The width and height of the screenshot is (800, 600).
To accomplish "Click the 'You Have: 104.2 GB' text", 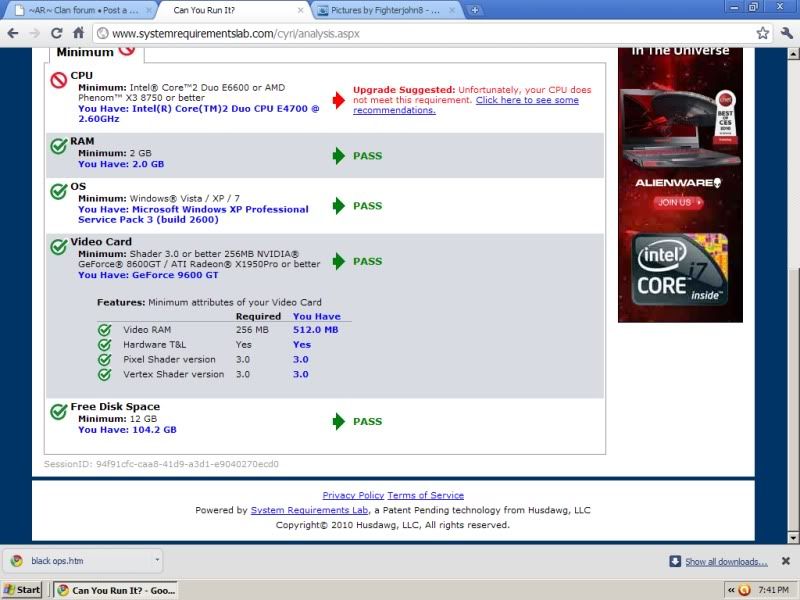I will [127, 430].
